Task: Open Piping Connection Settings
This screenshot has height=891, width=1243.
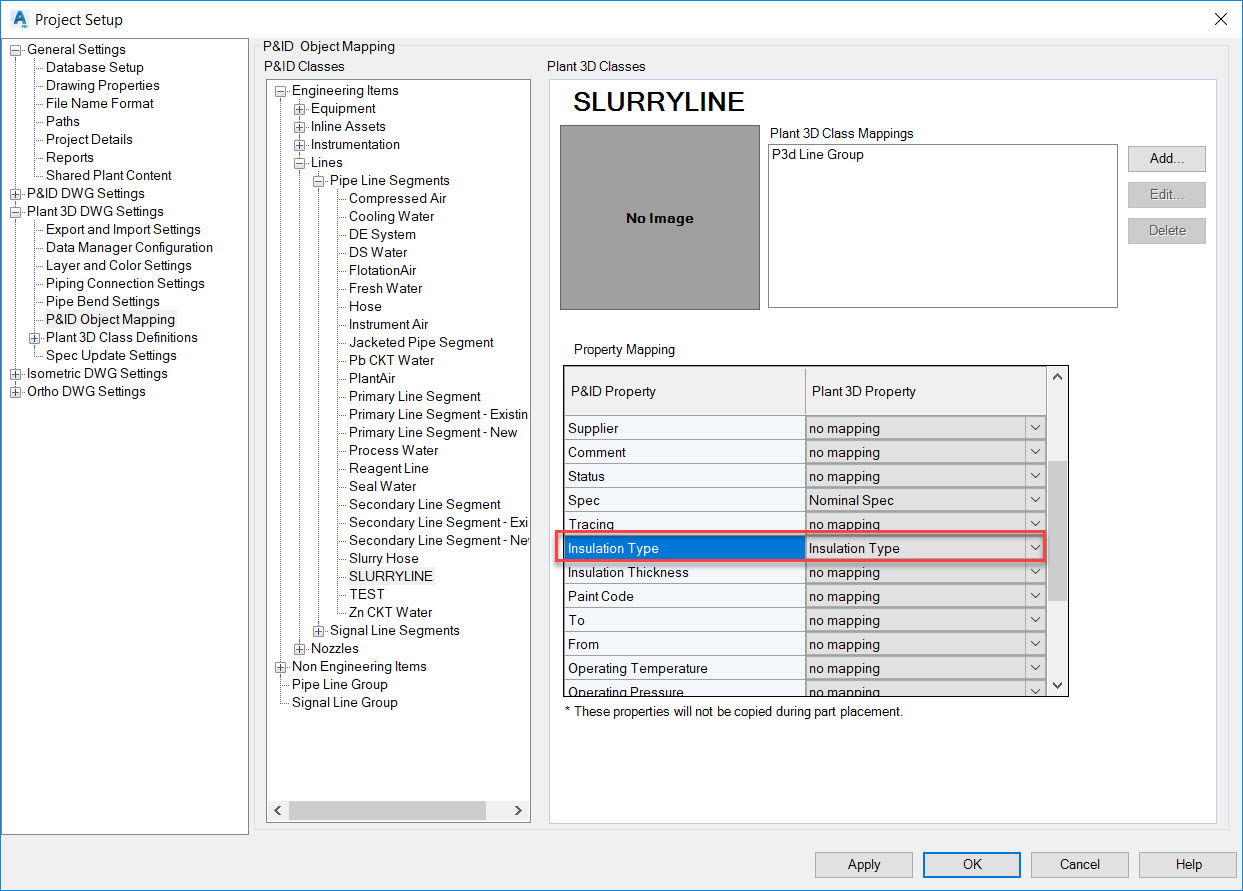Action: point(125,284)
